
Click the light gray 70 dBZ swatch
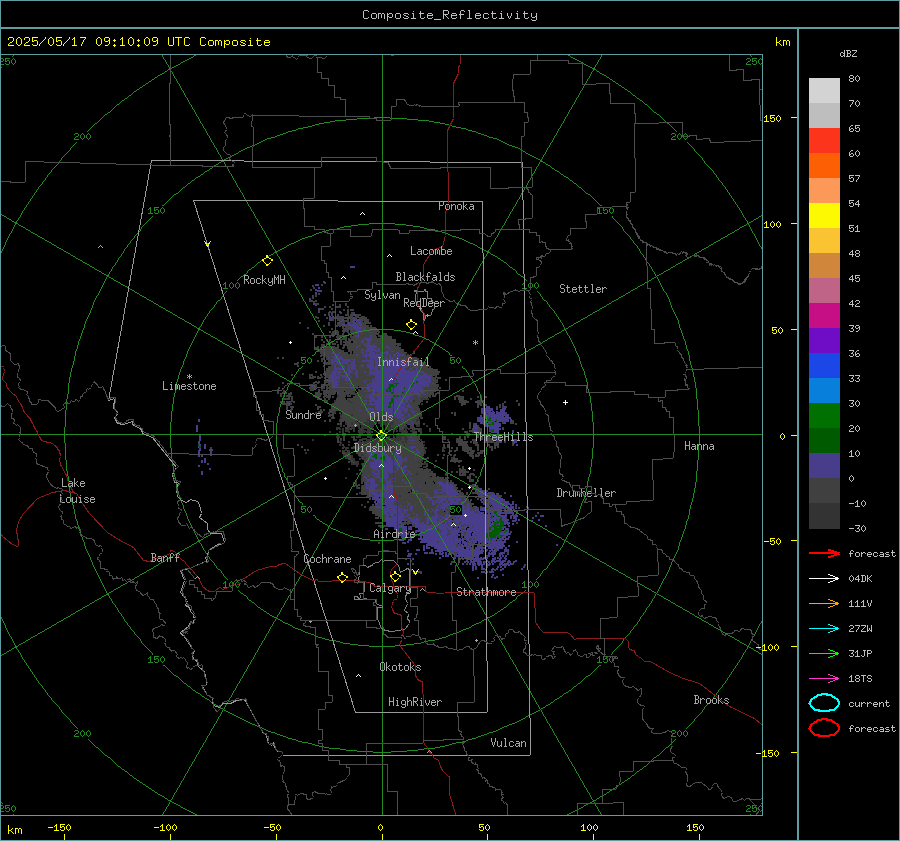824,91
